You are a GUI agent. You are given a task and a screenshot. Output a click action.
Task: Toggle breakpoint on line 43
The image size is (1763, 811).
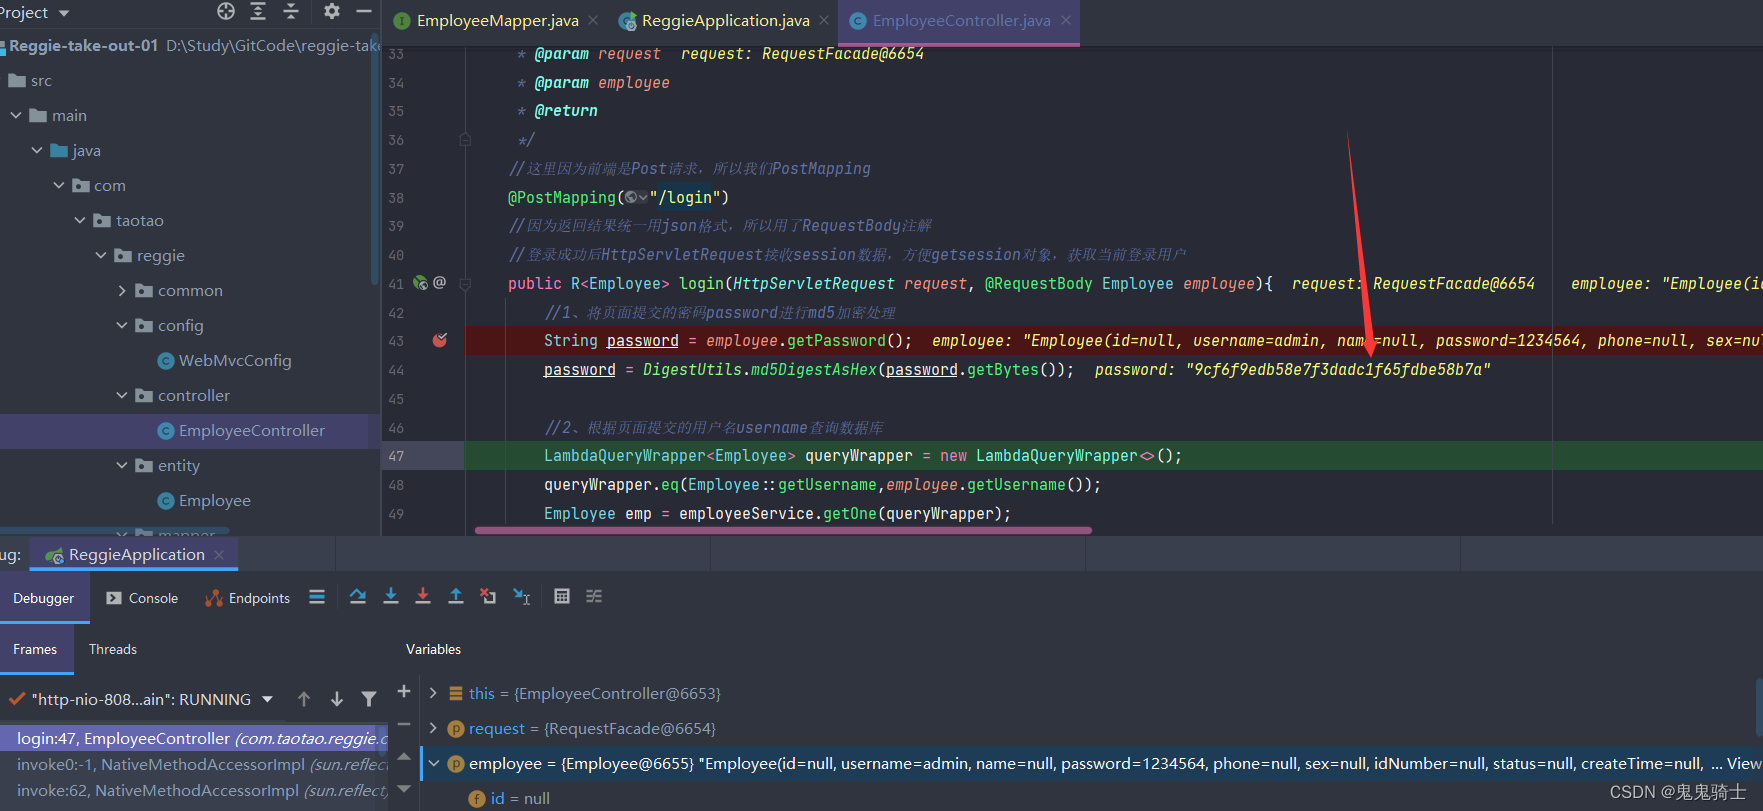[x=439, y=341]
